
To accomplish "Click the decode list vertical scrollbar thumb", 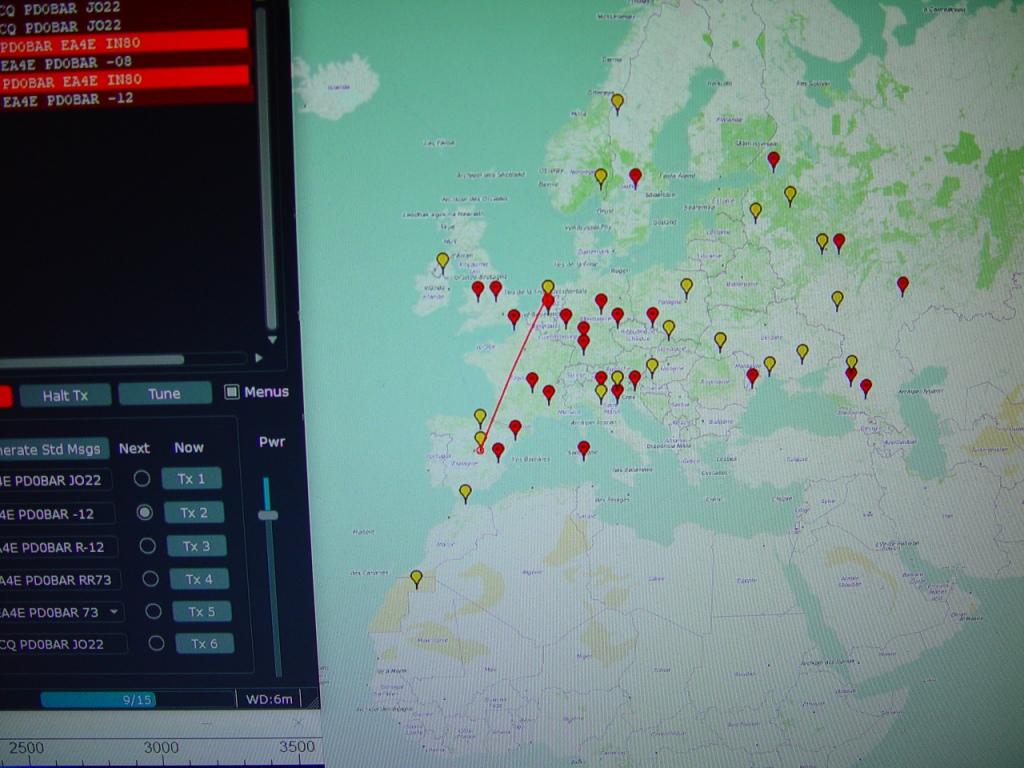I will pyautogui.click(x=266, y=170).
